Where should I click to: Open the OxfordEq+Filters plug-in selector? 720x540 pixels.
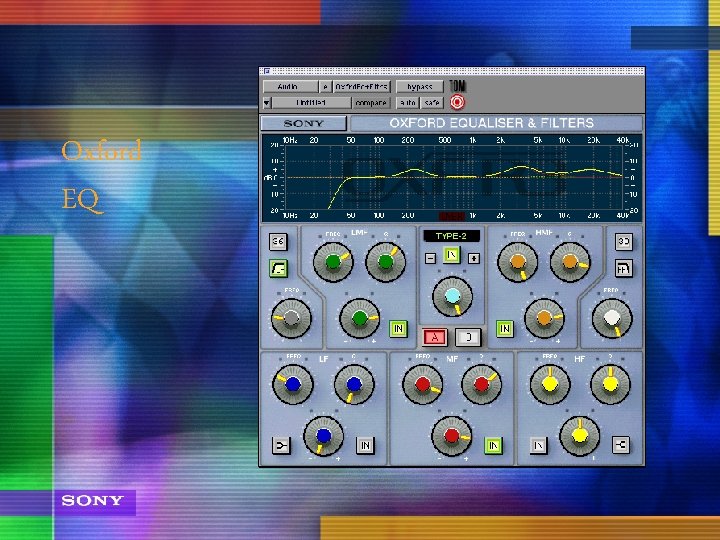click(x=361, y=86)
